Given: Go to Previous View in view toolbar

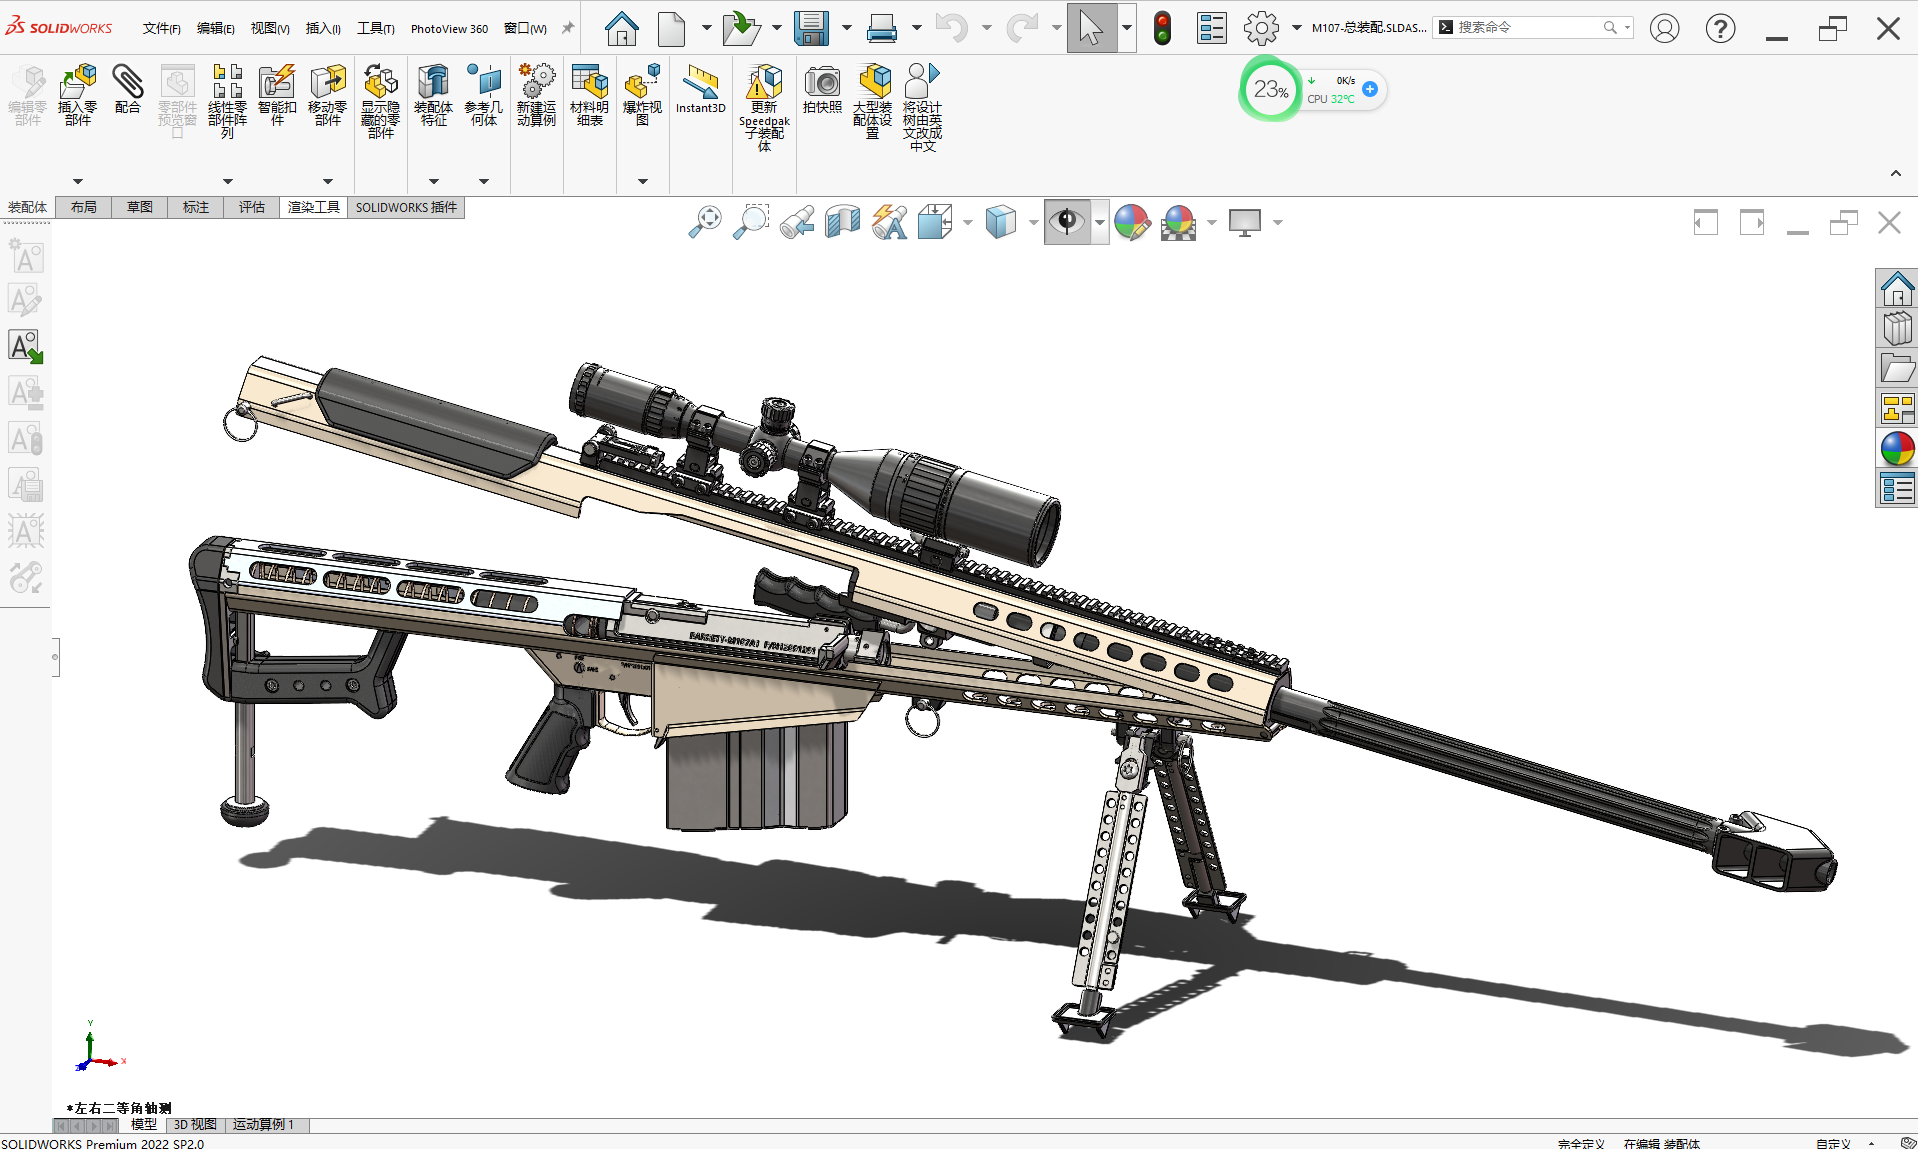Looking at the screenshot, I should [x=797, y=222].
